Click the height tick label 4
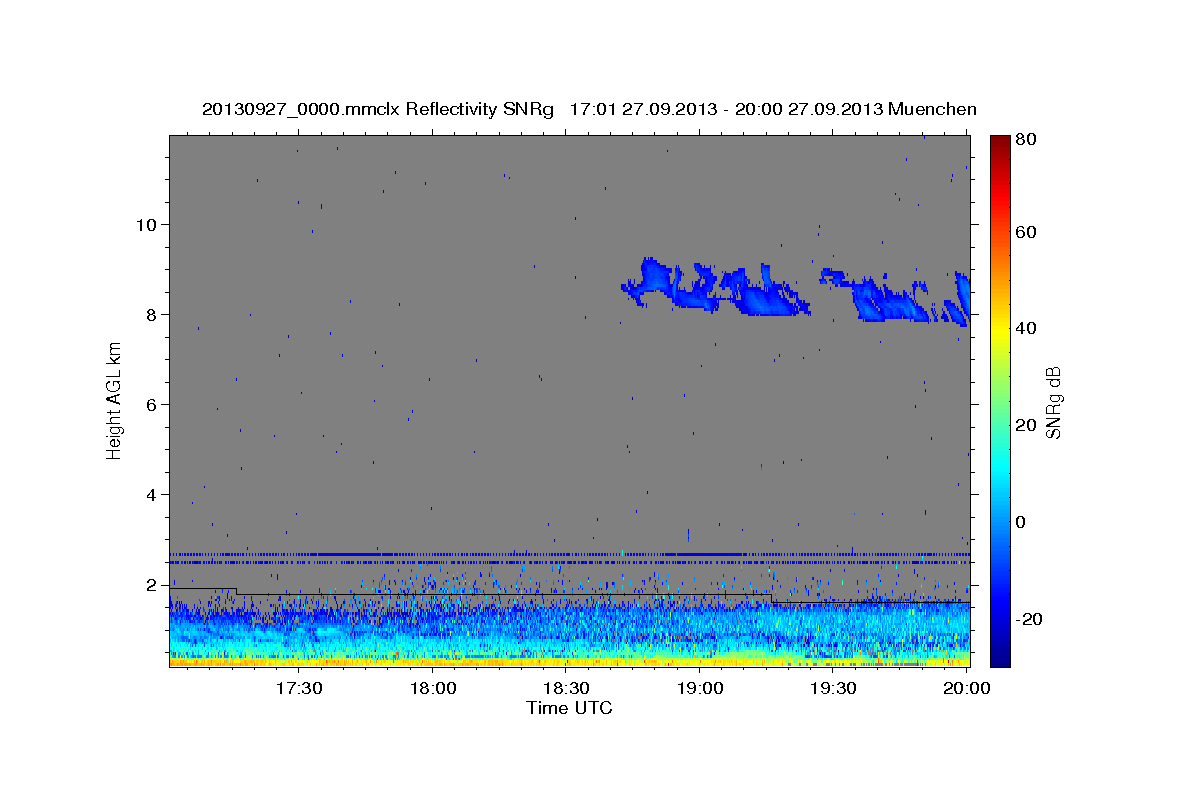1200x800 pixels. tap(152, 495)
